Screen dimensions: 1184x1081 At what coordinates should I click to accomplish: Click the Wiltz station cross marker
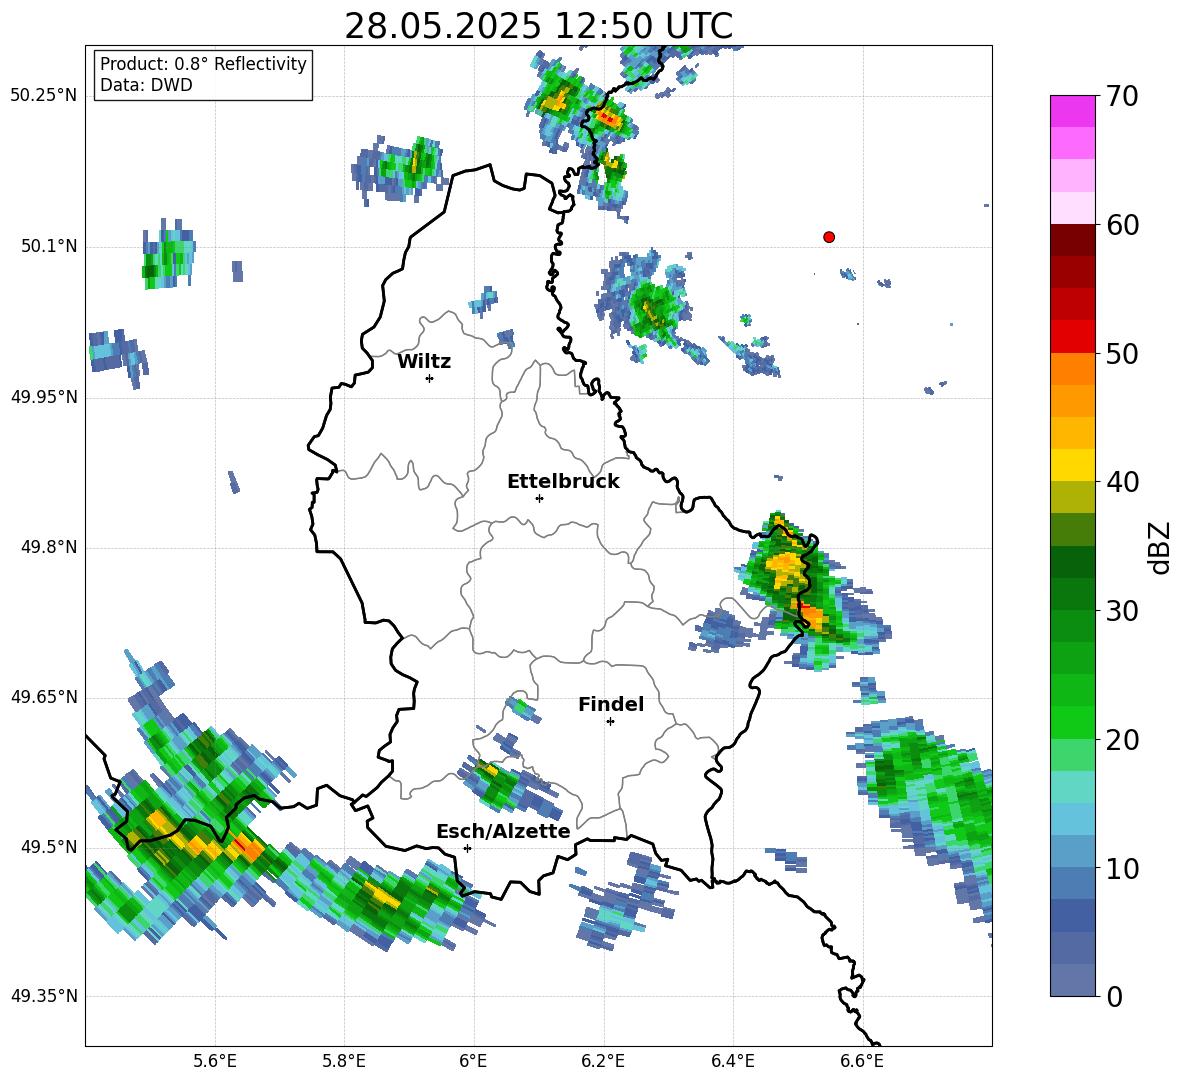click(430, 378)
